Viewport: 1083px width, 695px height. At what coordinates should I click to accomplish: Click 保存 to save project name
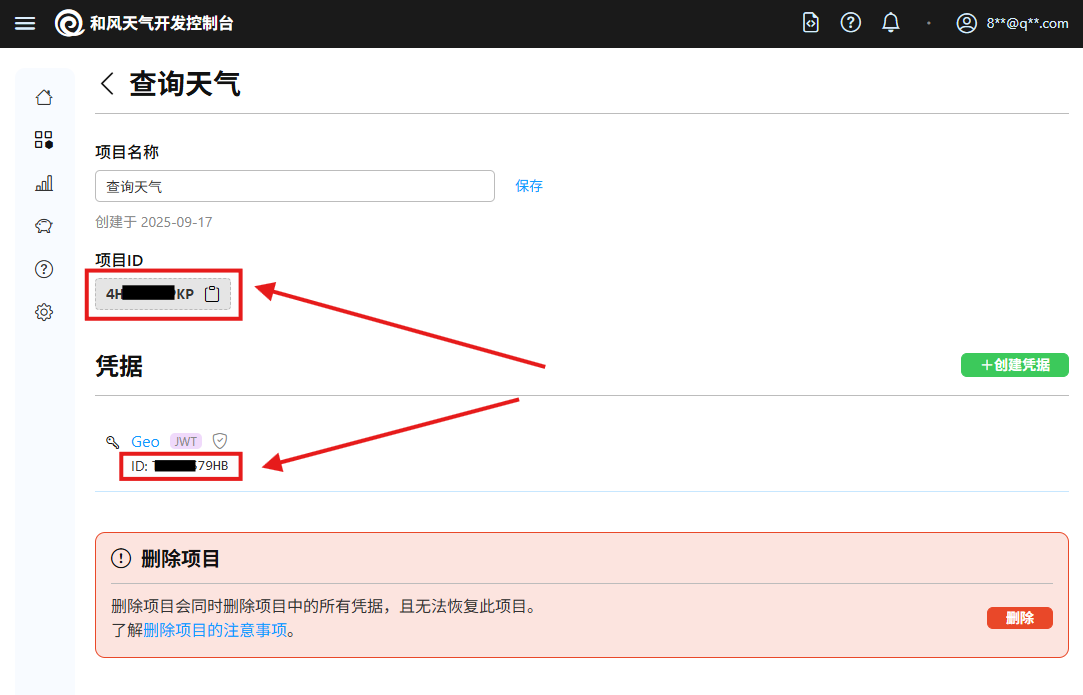click(x=529, y=186)
